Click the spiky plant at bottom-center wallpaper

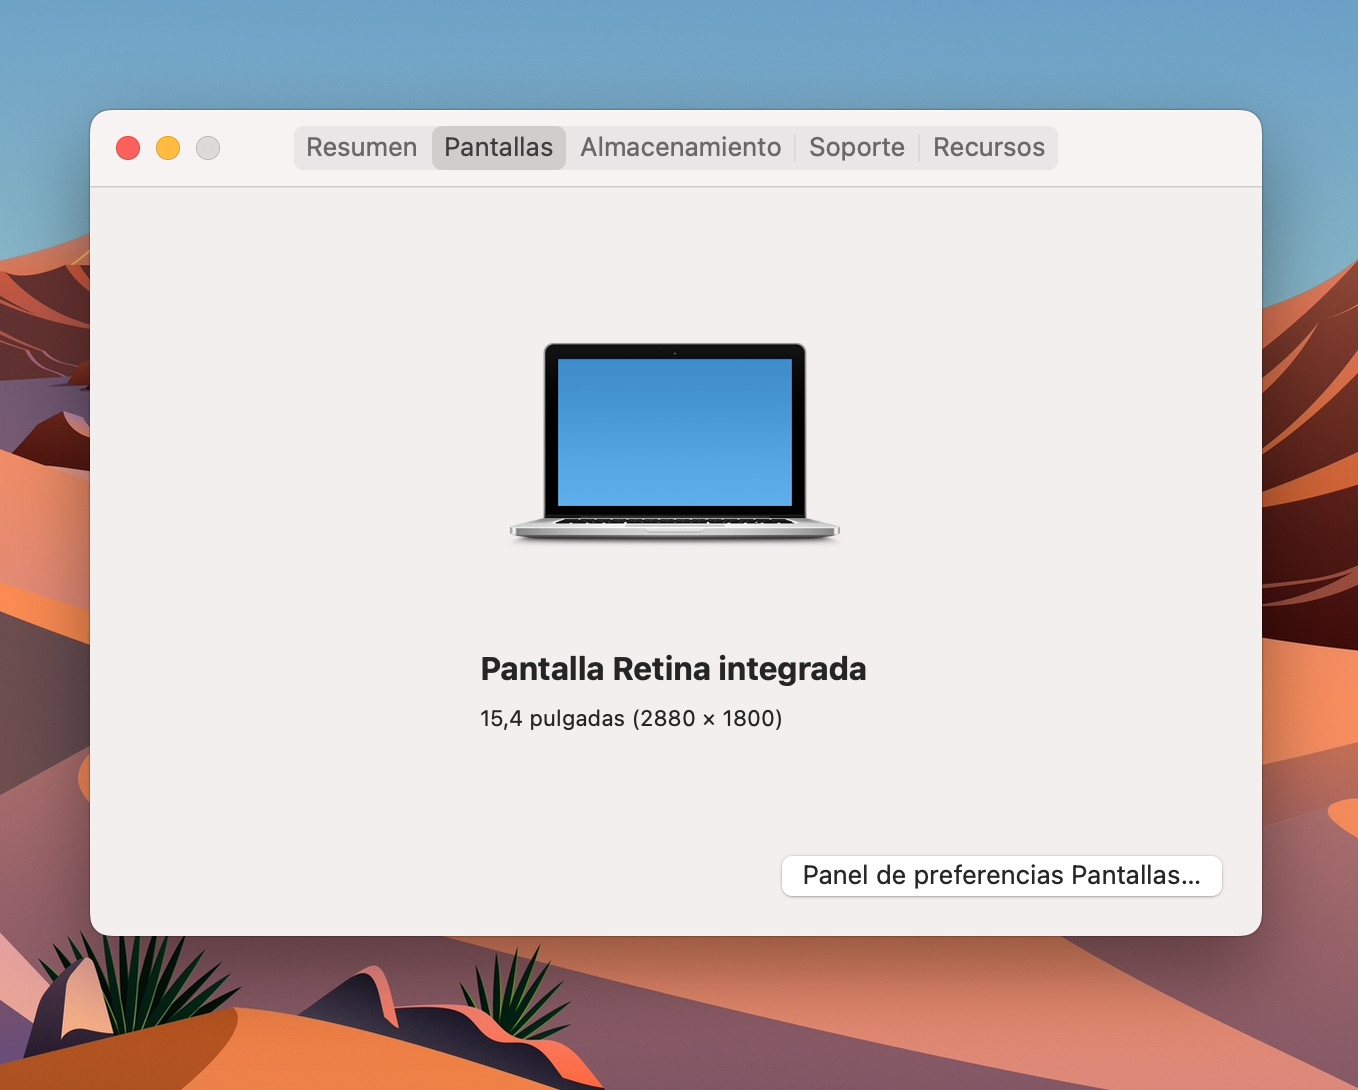(517, 992)
